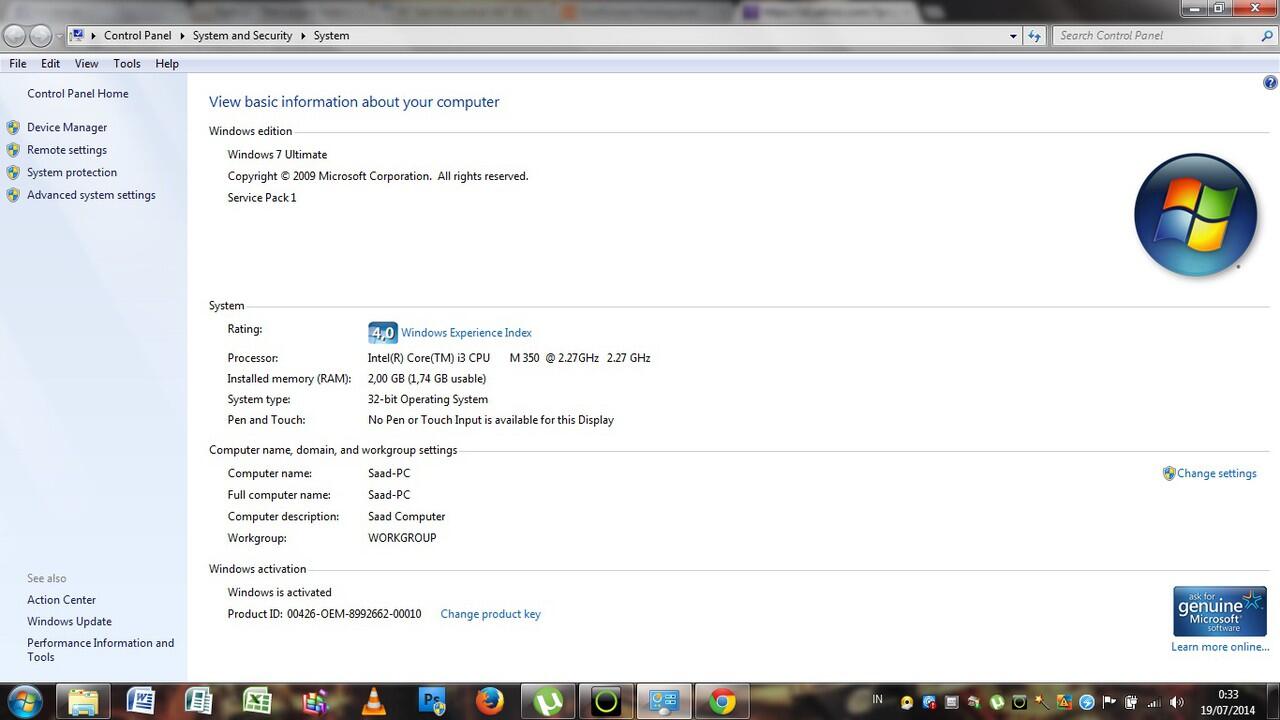Open the volume speaker tray icon
Image resolution: width=1280 pixels, height=720 pixels.
click(1176, 703)
